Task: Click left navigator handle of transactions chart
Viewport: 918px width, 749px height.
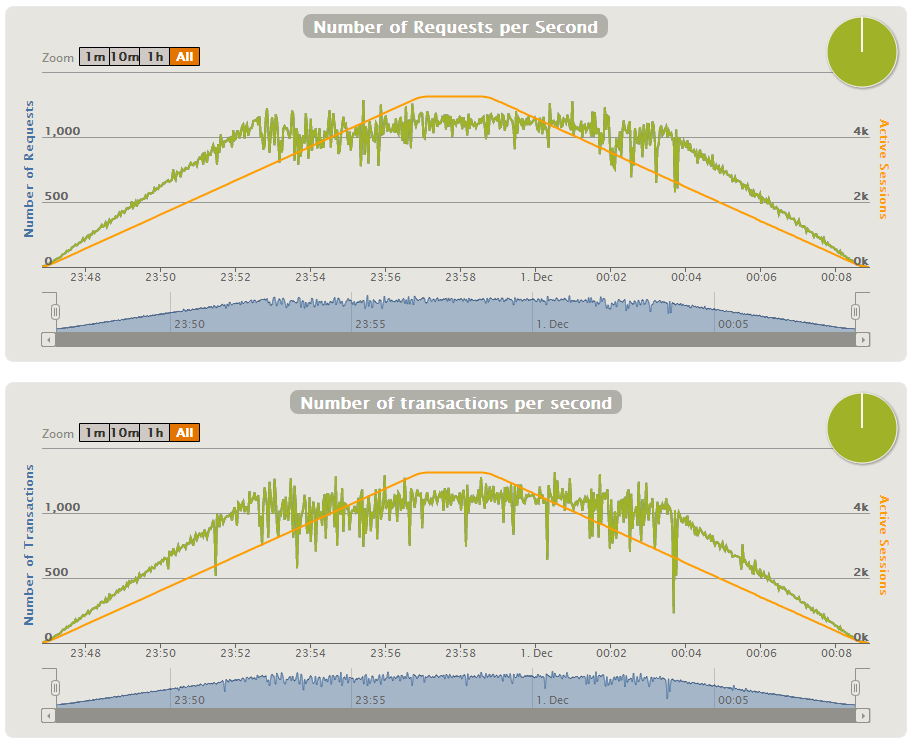Action: (56, 688)
